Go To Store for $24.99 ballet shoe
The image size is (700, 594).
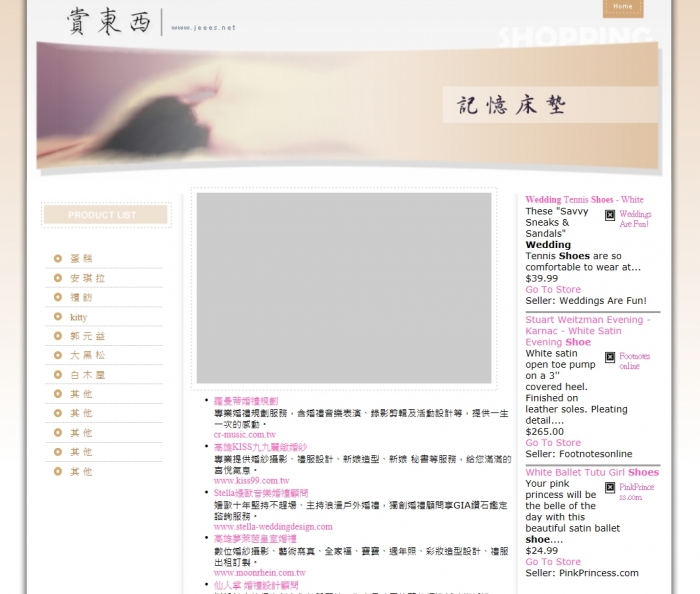(x=553, y=562)
